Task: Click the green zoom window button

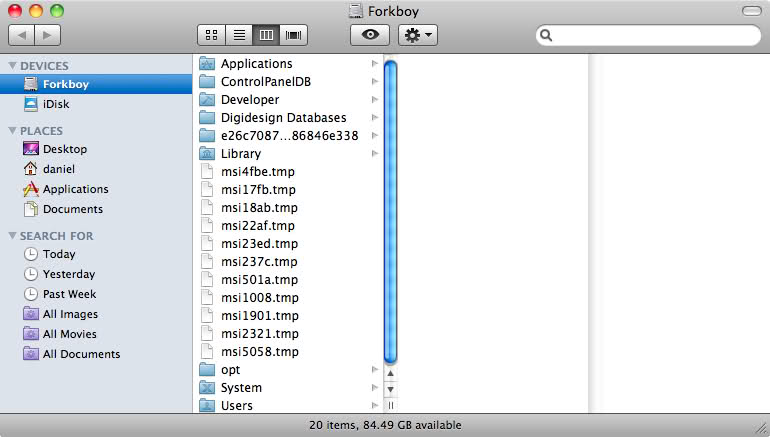Action: 57,11
